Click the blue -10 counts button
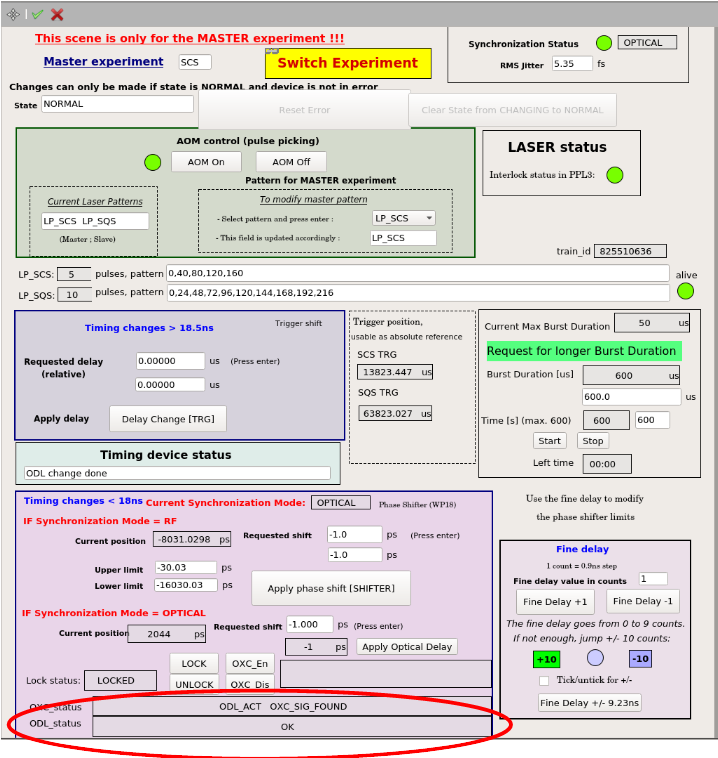The height and width of the screenshot is (758, 718). 641,658
